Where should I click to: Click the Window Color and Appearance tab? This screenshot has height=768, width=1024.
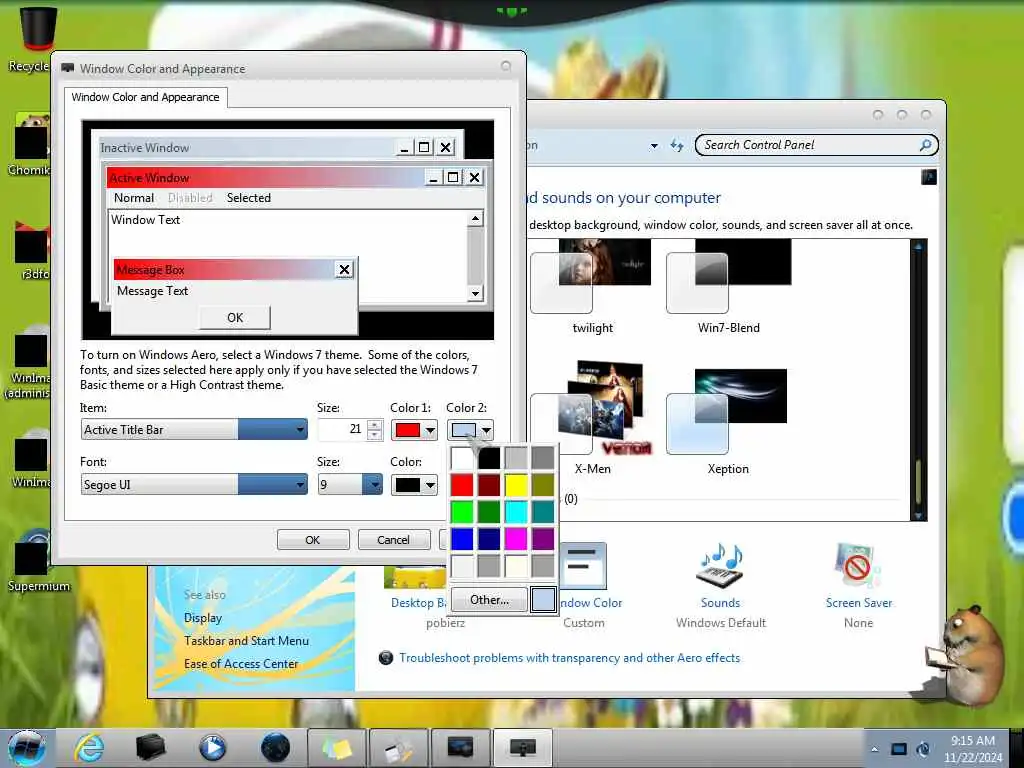tap(146, 97)
